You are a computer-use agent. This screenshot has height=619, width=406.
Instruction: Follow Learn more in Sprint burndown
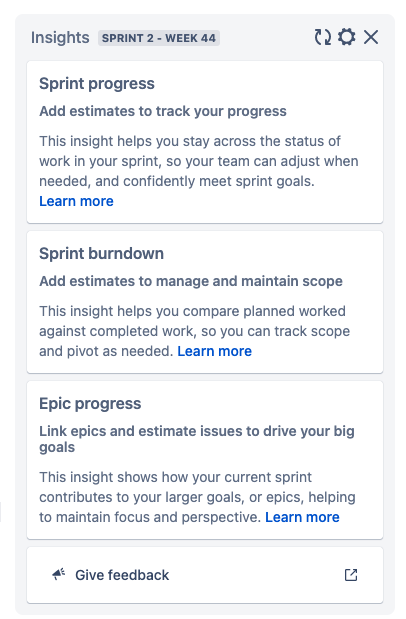pyautogui.click(x=214, y=351)
